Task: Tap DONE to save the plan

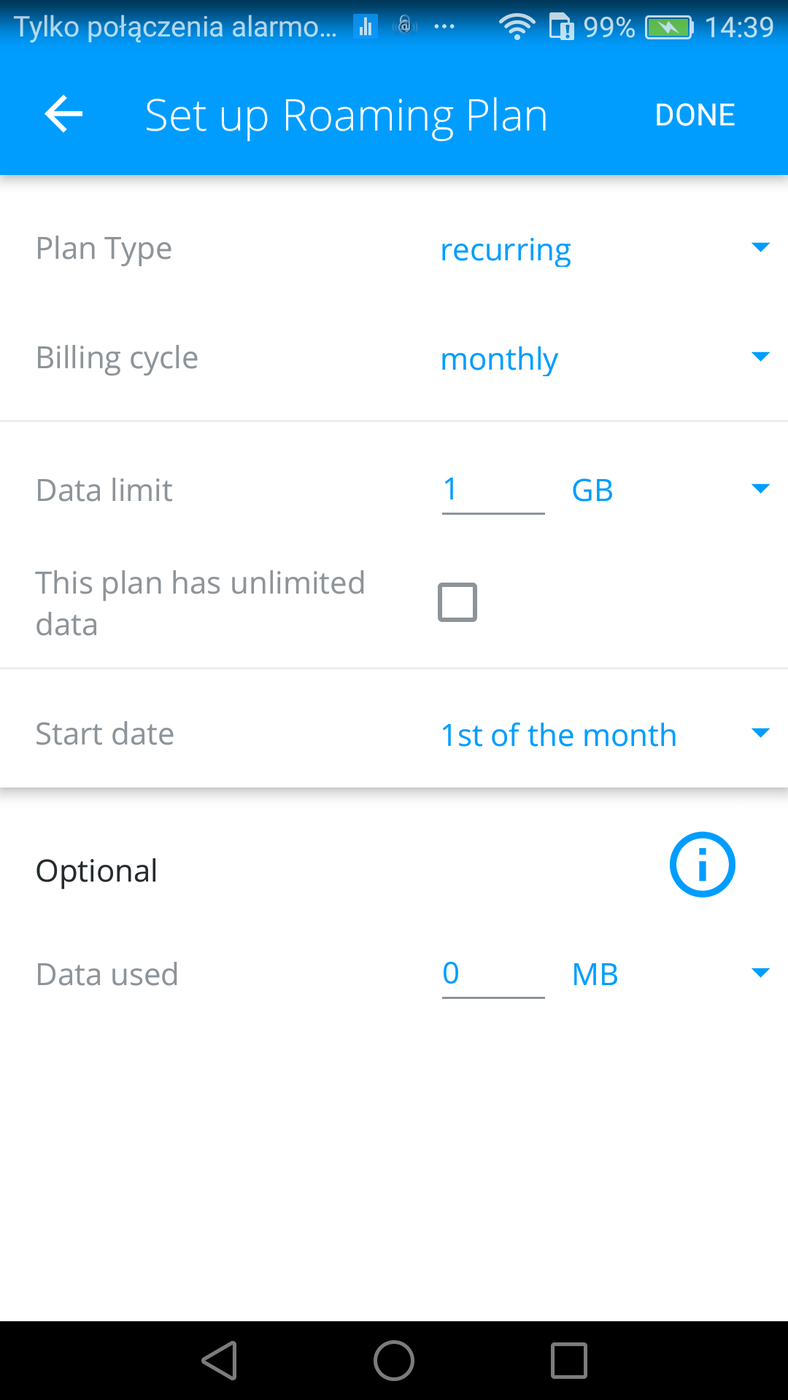Action: (695, 115)
